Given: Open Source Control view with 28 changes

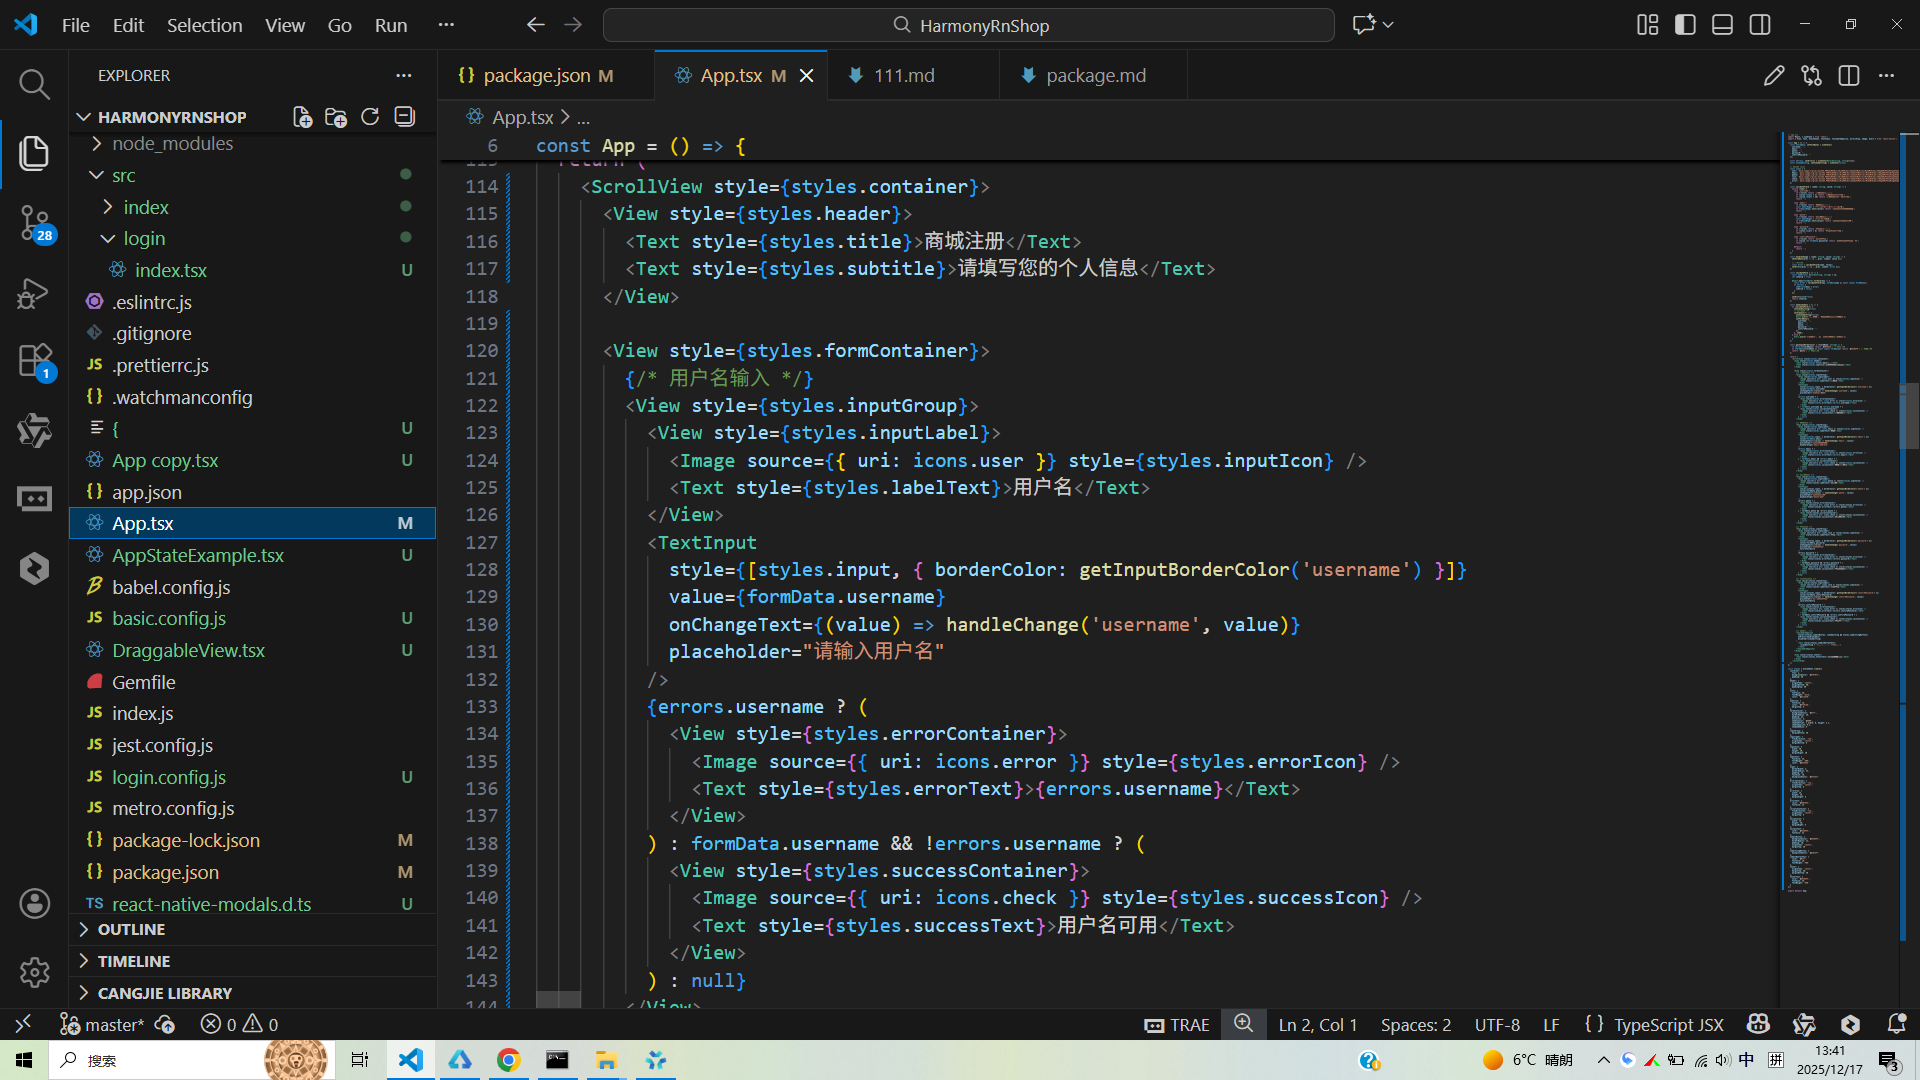Looking at the screenshot, I should [x=34, y=222].
